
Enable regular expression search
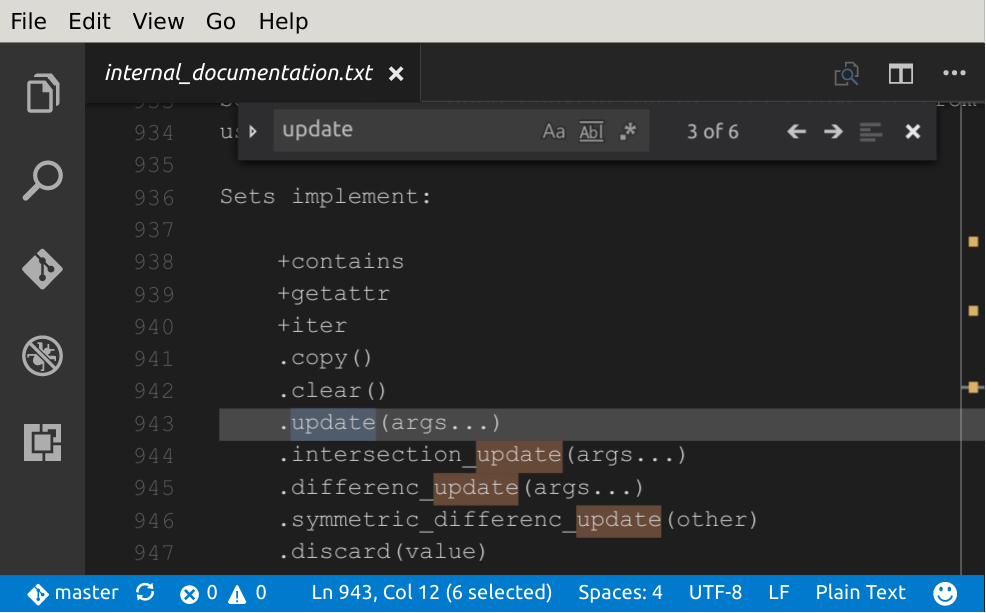click(628, 131)
